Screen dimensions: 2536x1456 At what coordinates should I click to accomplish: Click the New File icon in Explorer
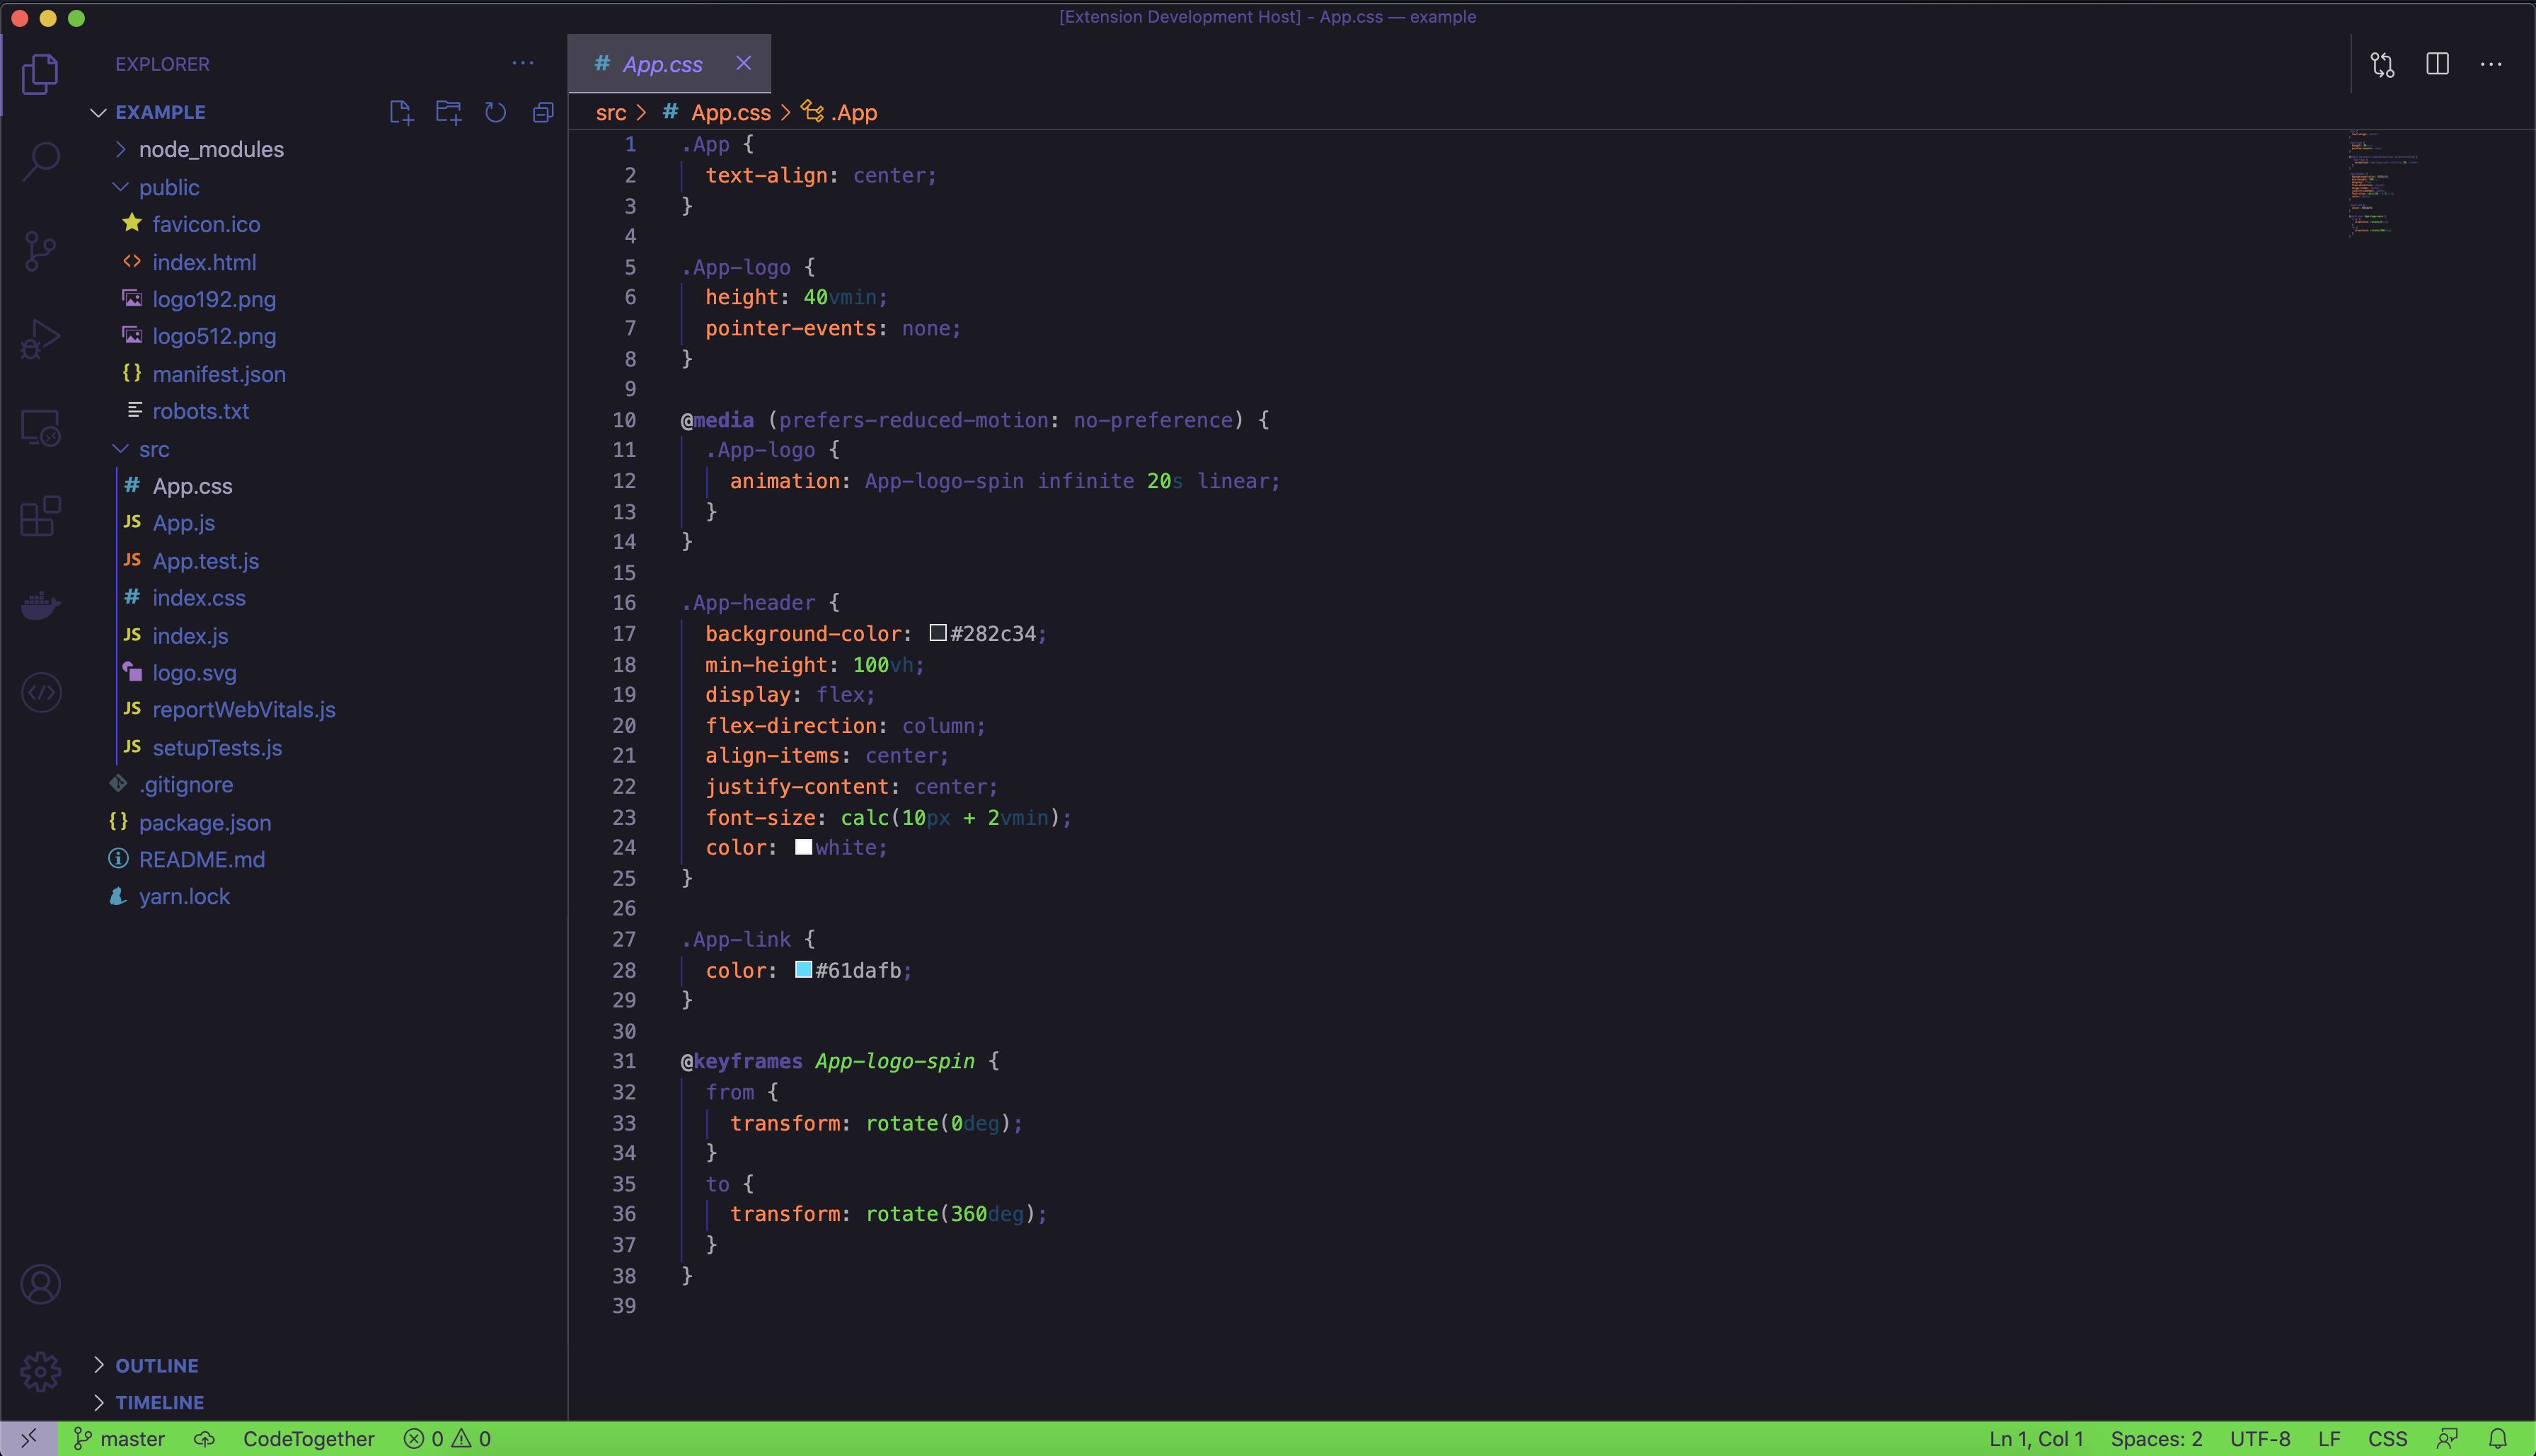(401, 112)
